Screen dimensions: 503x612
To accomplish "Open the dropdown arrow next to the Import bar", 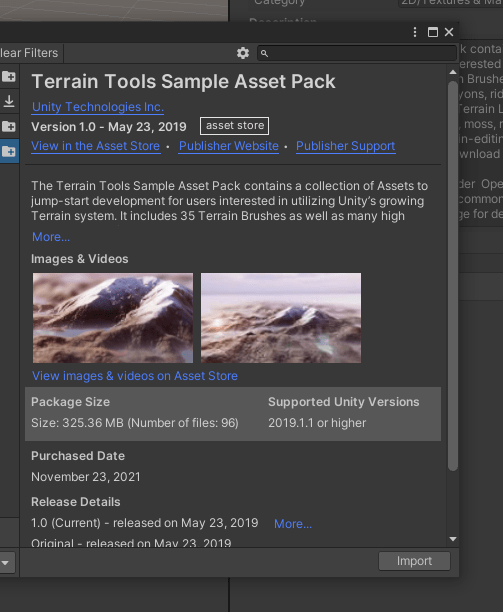I will pos(5,562).
